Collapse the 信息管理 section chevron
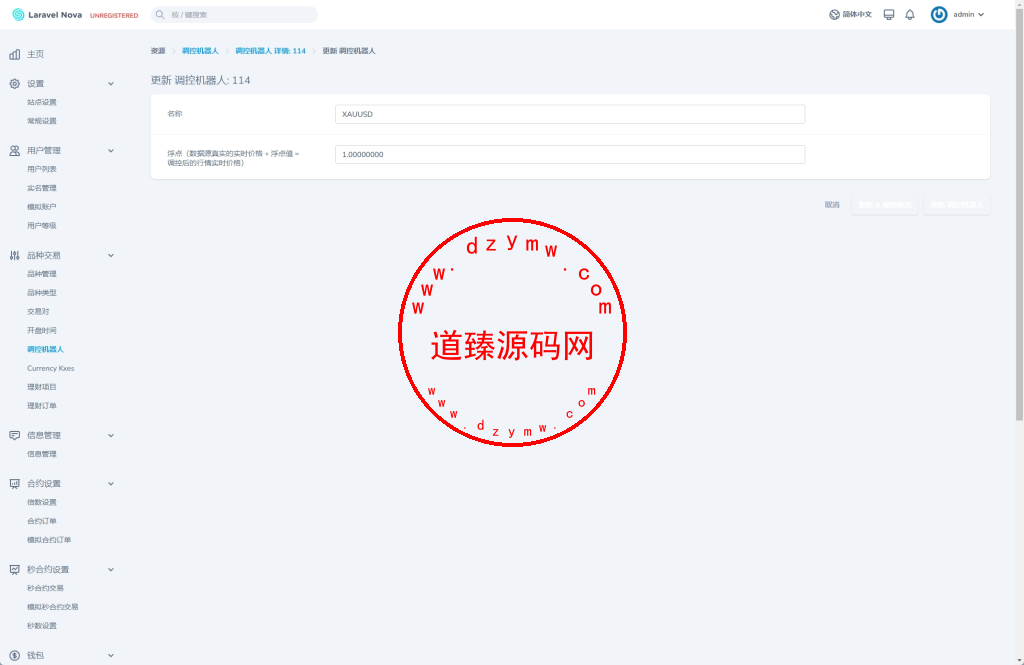The image size is (1024, 665). (x=111, y=435)
